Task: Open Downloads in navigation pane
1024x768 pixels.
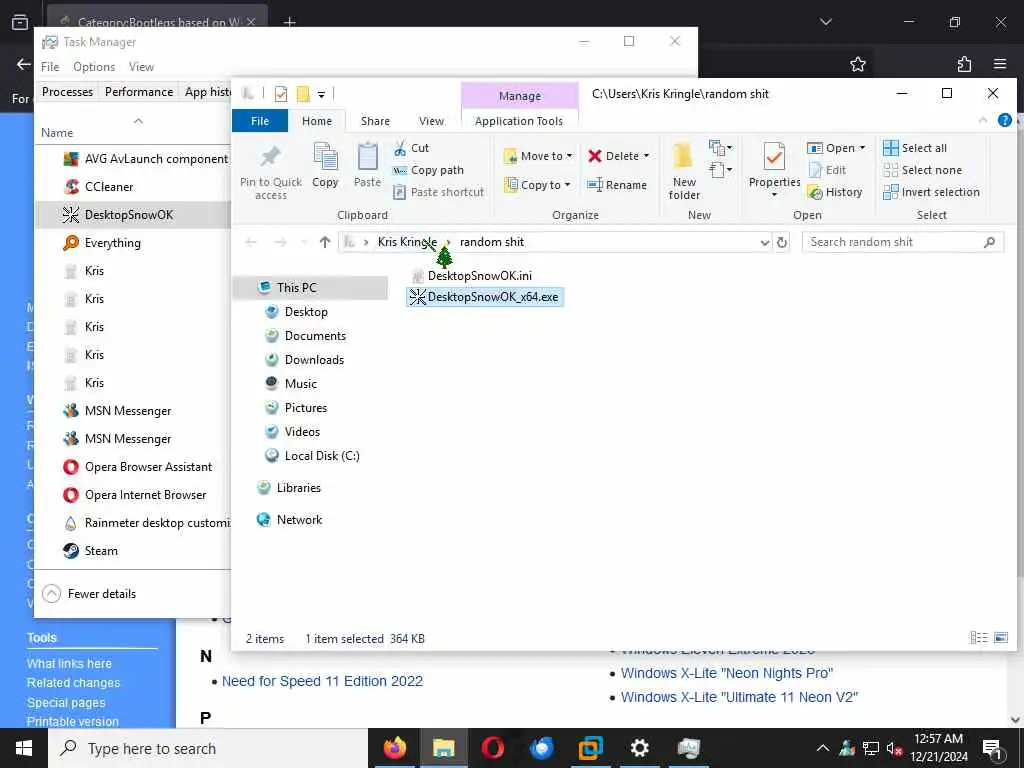Action: pyautogui.click(x=314, y=360)
